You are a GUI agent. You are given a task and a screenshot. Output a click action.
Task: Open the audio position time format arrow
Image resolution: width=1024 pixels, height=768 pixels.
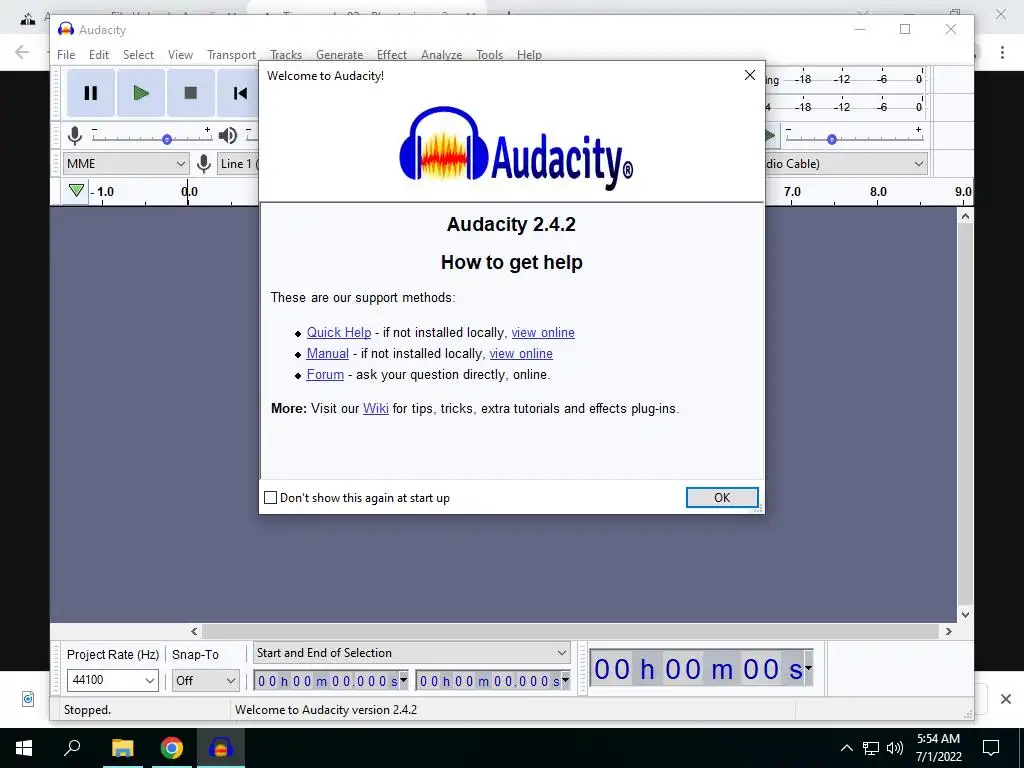(808, 667)
